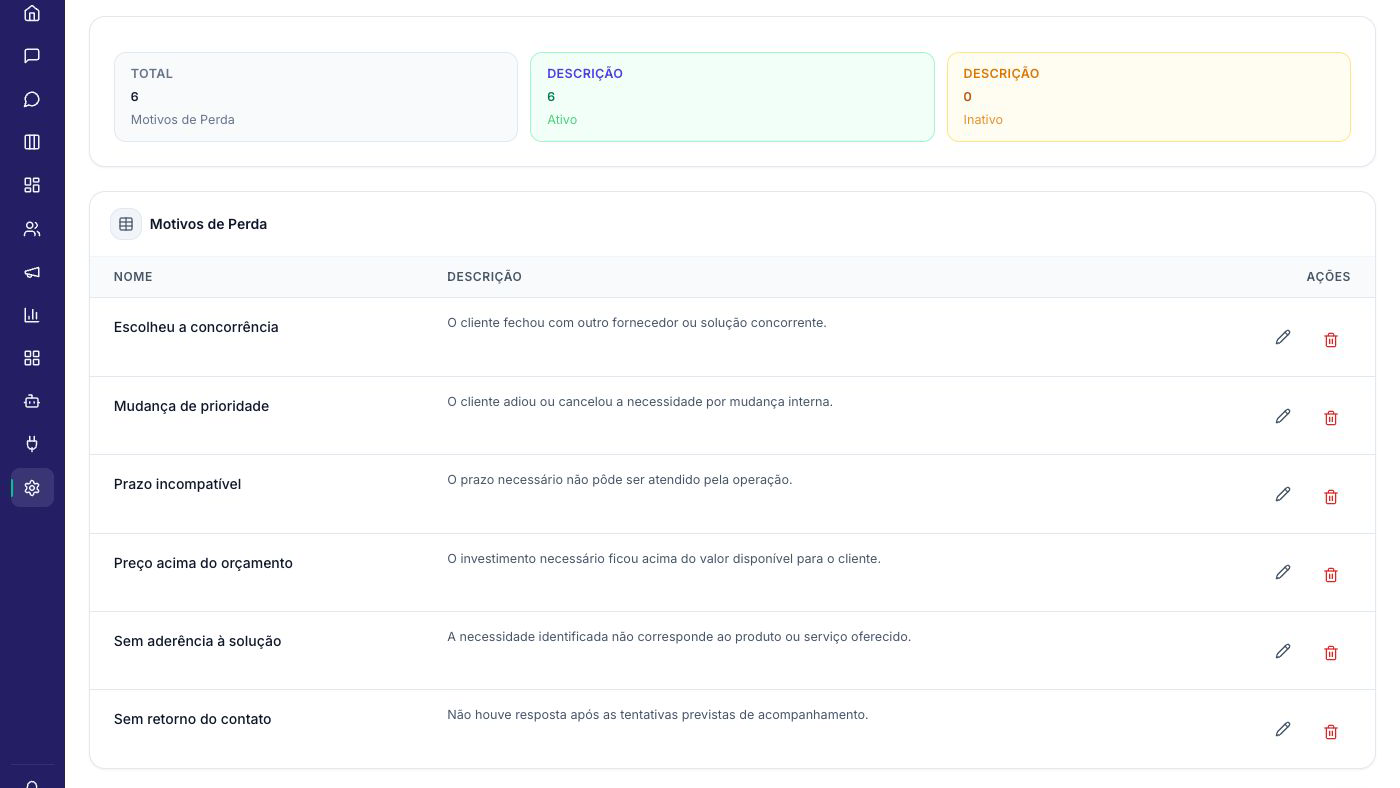Click the 'Escolheu a concorrência' name

[196, 327]
